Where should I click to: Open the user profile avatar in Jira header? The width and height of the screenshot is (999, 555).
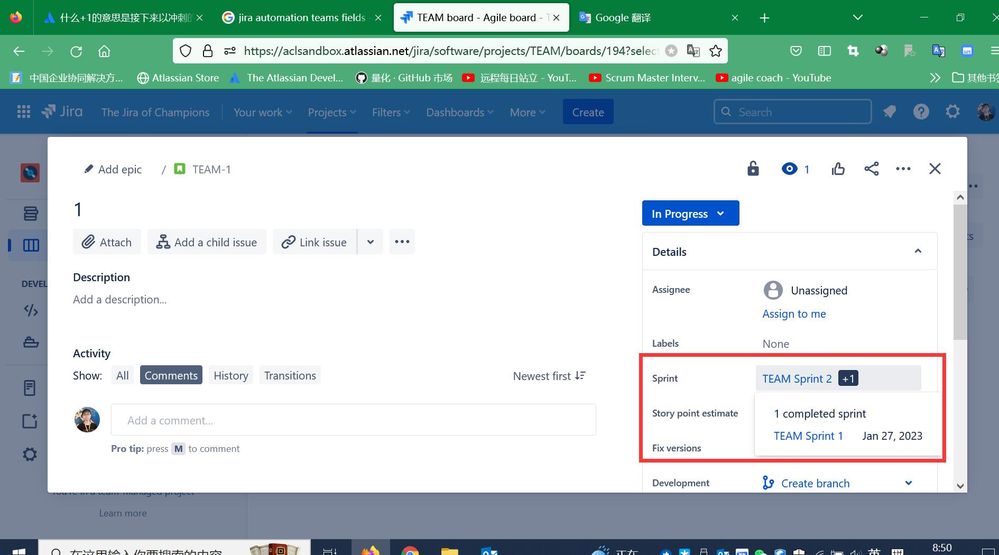click(985, 112)
